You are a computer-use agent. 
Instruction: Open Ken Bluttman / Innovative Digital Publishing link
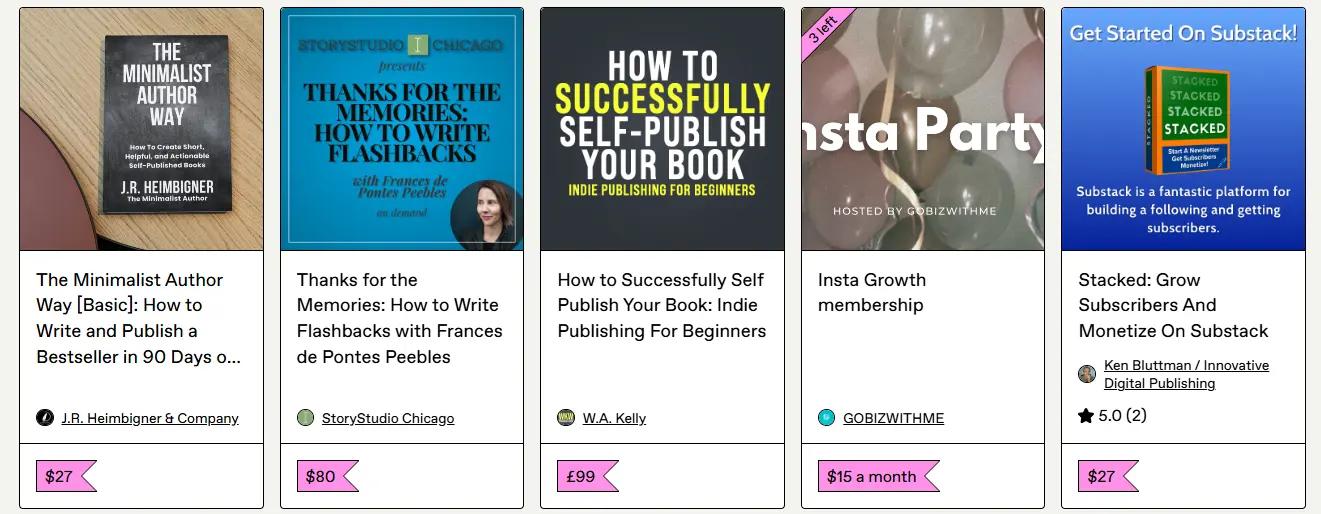(x=1187, y=374)
